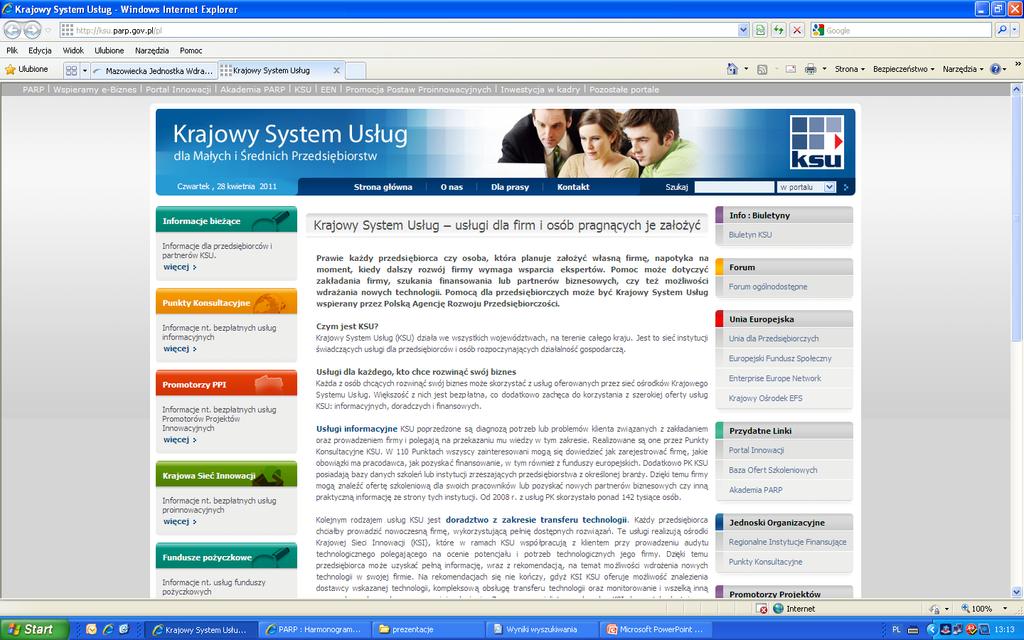1024x640 pixels.
Task: Open the Widok menu
Action: [73, 50]
